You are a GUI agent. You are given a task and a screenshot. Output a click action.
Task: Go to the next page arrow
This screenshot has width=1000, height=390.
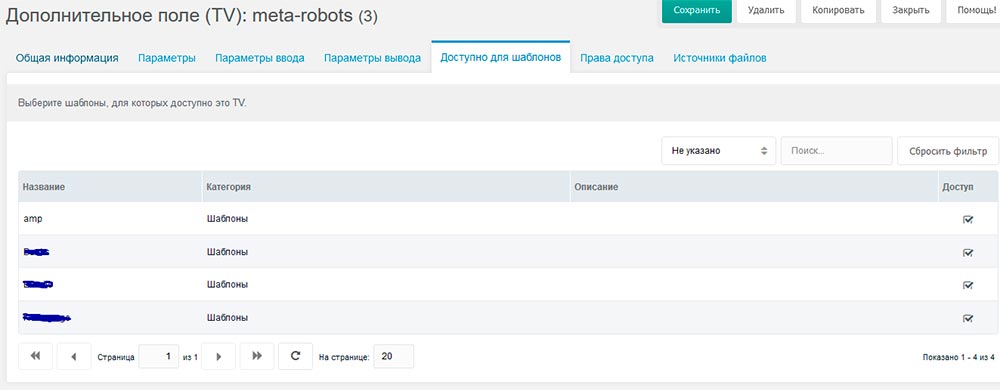pos(219,356)
